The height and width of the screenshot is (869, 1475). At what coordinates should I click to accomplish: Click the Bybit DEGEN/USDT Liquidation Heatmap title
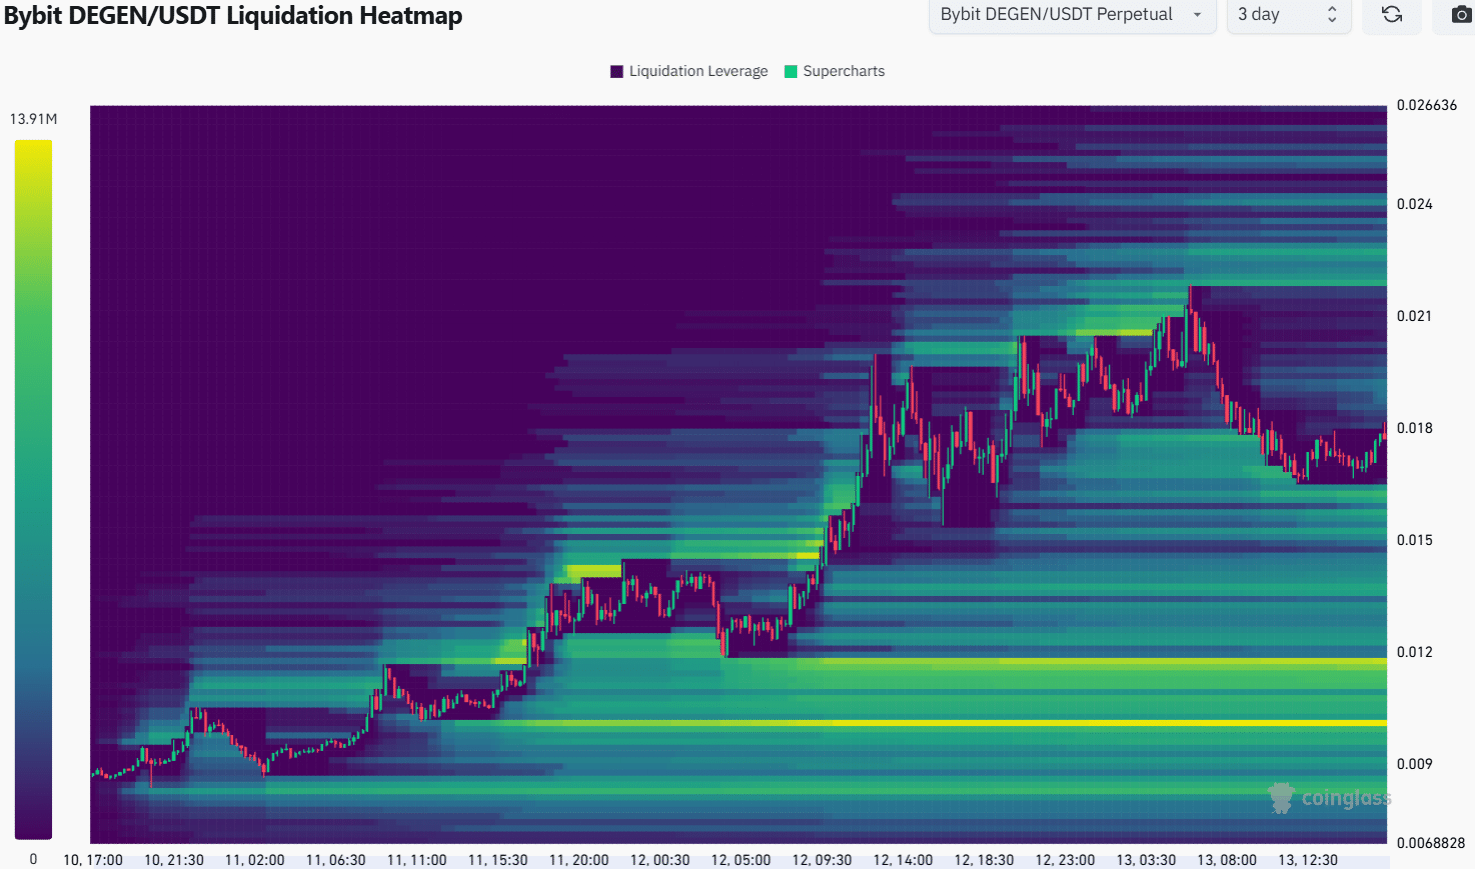[233, 16]
